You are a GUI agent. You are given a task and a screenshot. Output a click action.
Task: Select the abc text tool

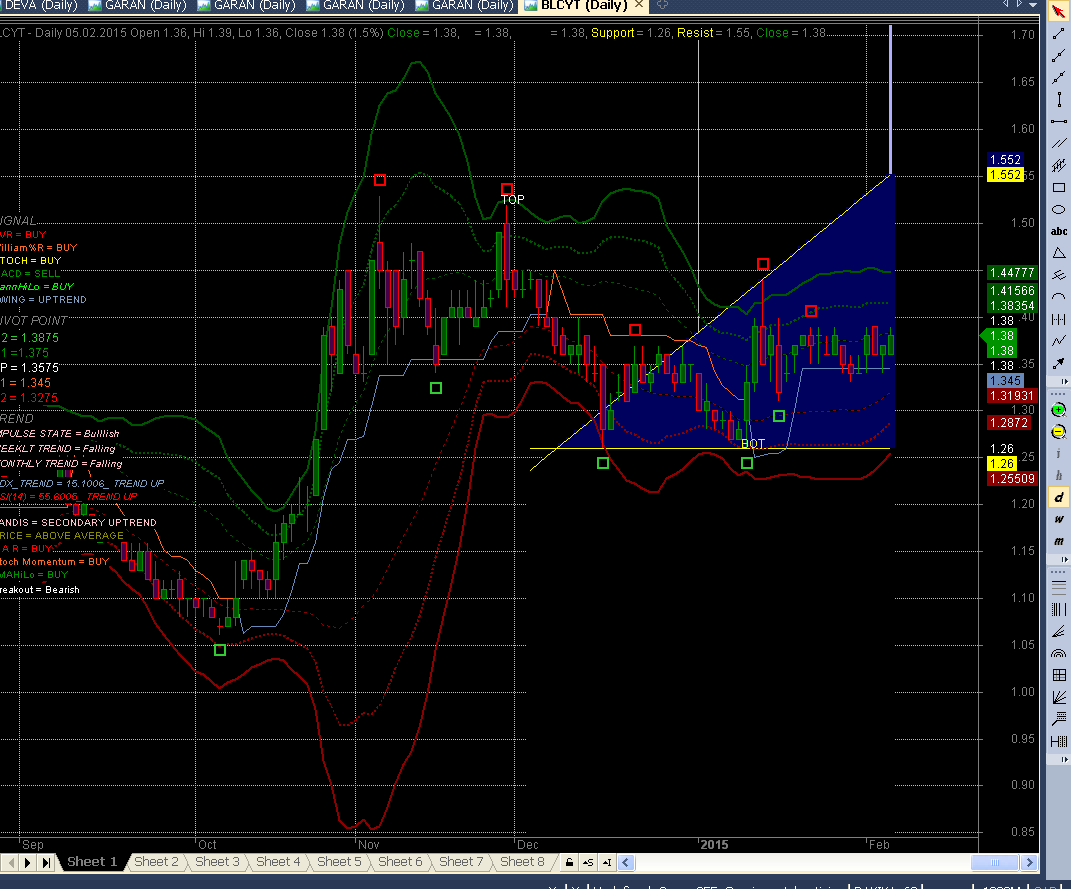pyautogui.click(x=1058, y=232)
